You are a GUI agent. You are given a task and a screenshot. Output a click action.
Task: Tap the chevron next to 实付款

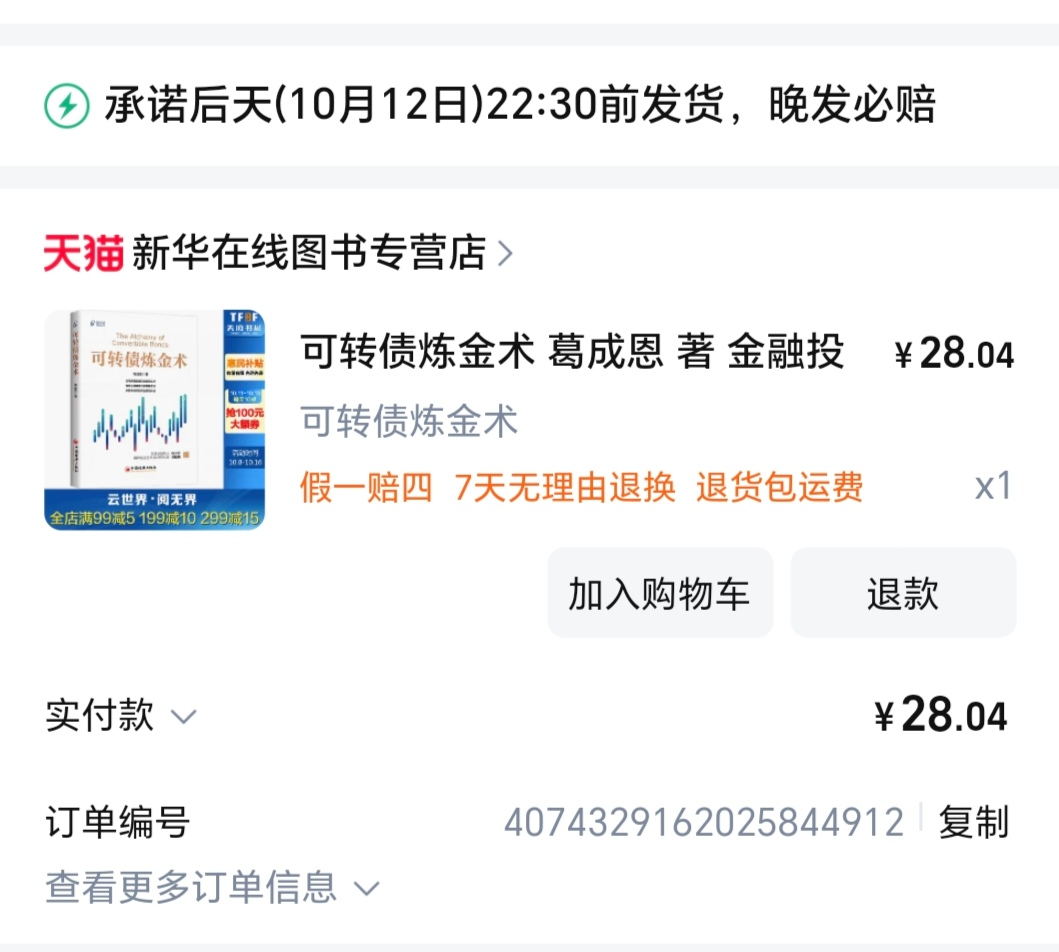pyautogui.click(x=183, y=716)
